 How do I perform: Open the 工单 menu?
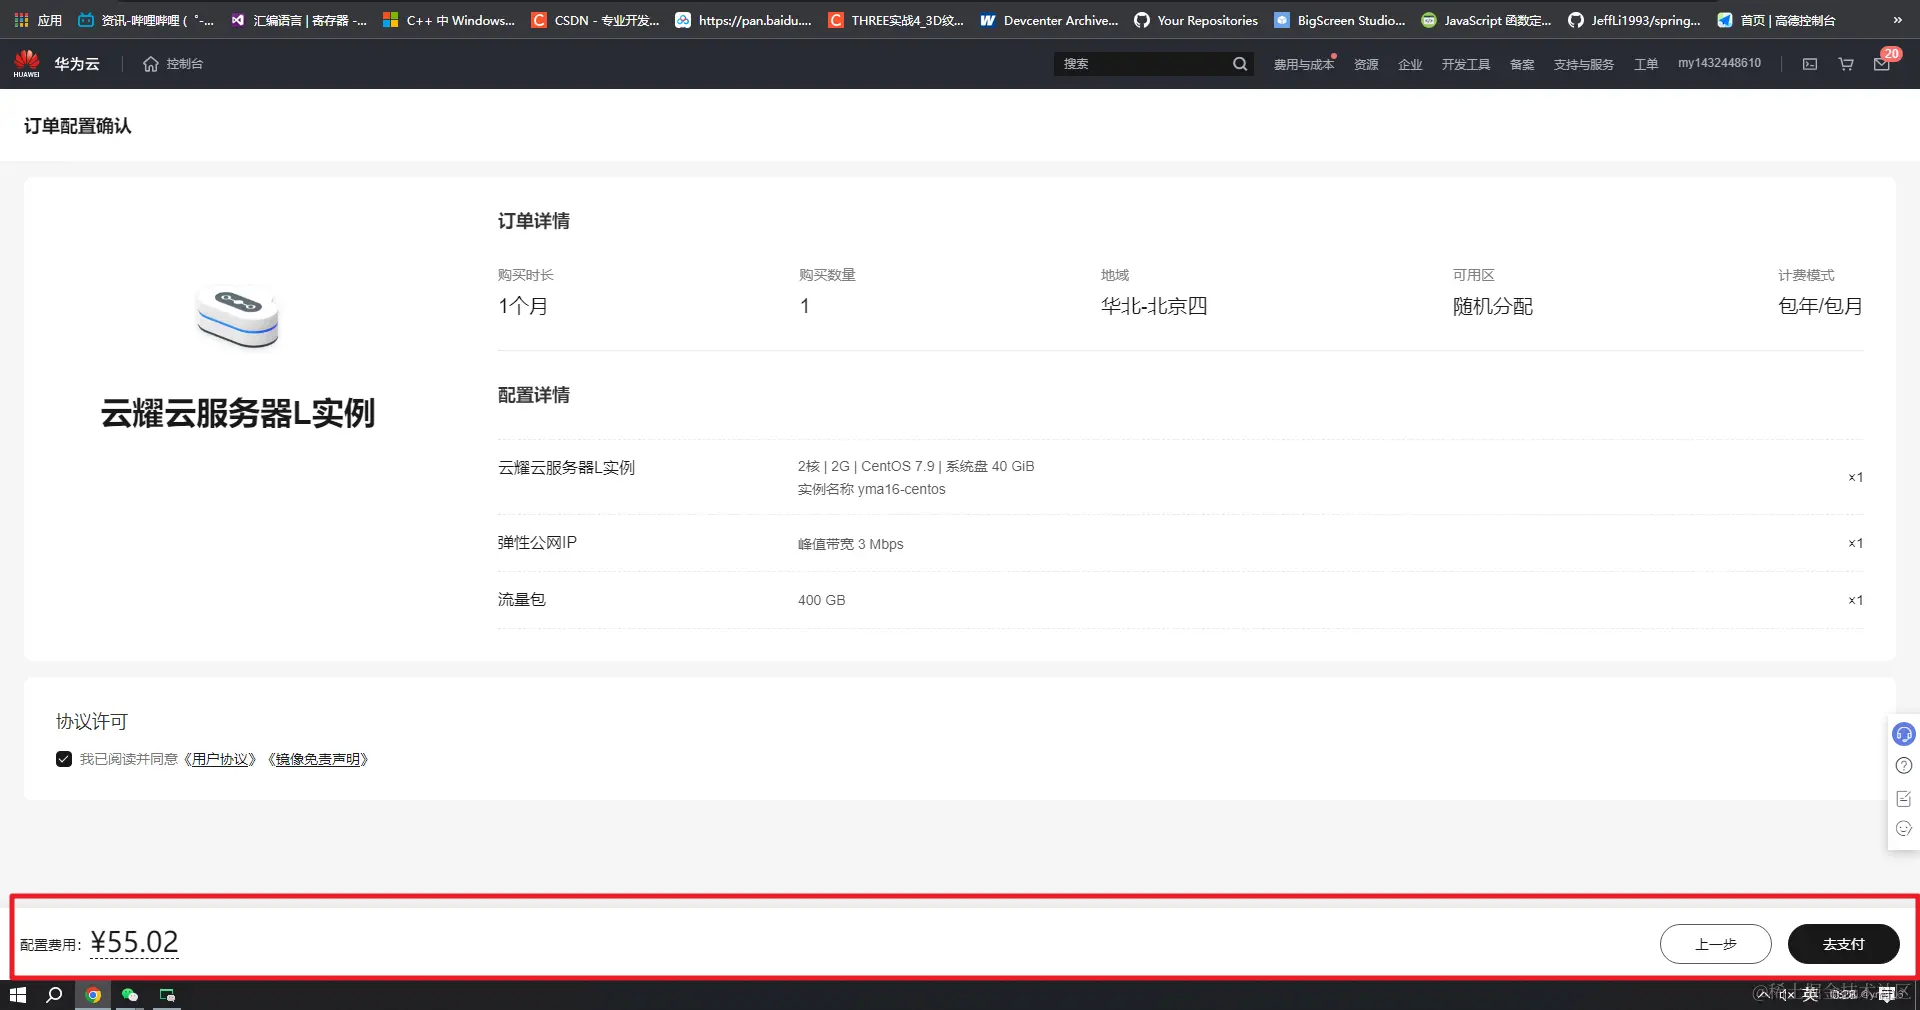coord(1646,64)
